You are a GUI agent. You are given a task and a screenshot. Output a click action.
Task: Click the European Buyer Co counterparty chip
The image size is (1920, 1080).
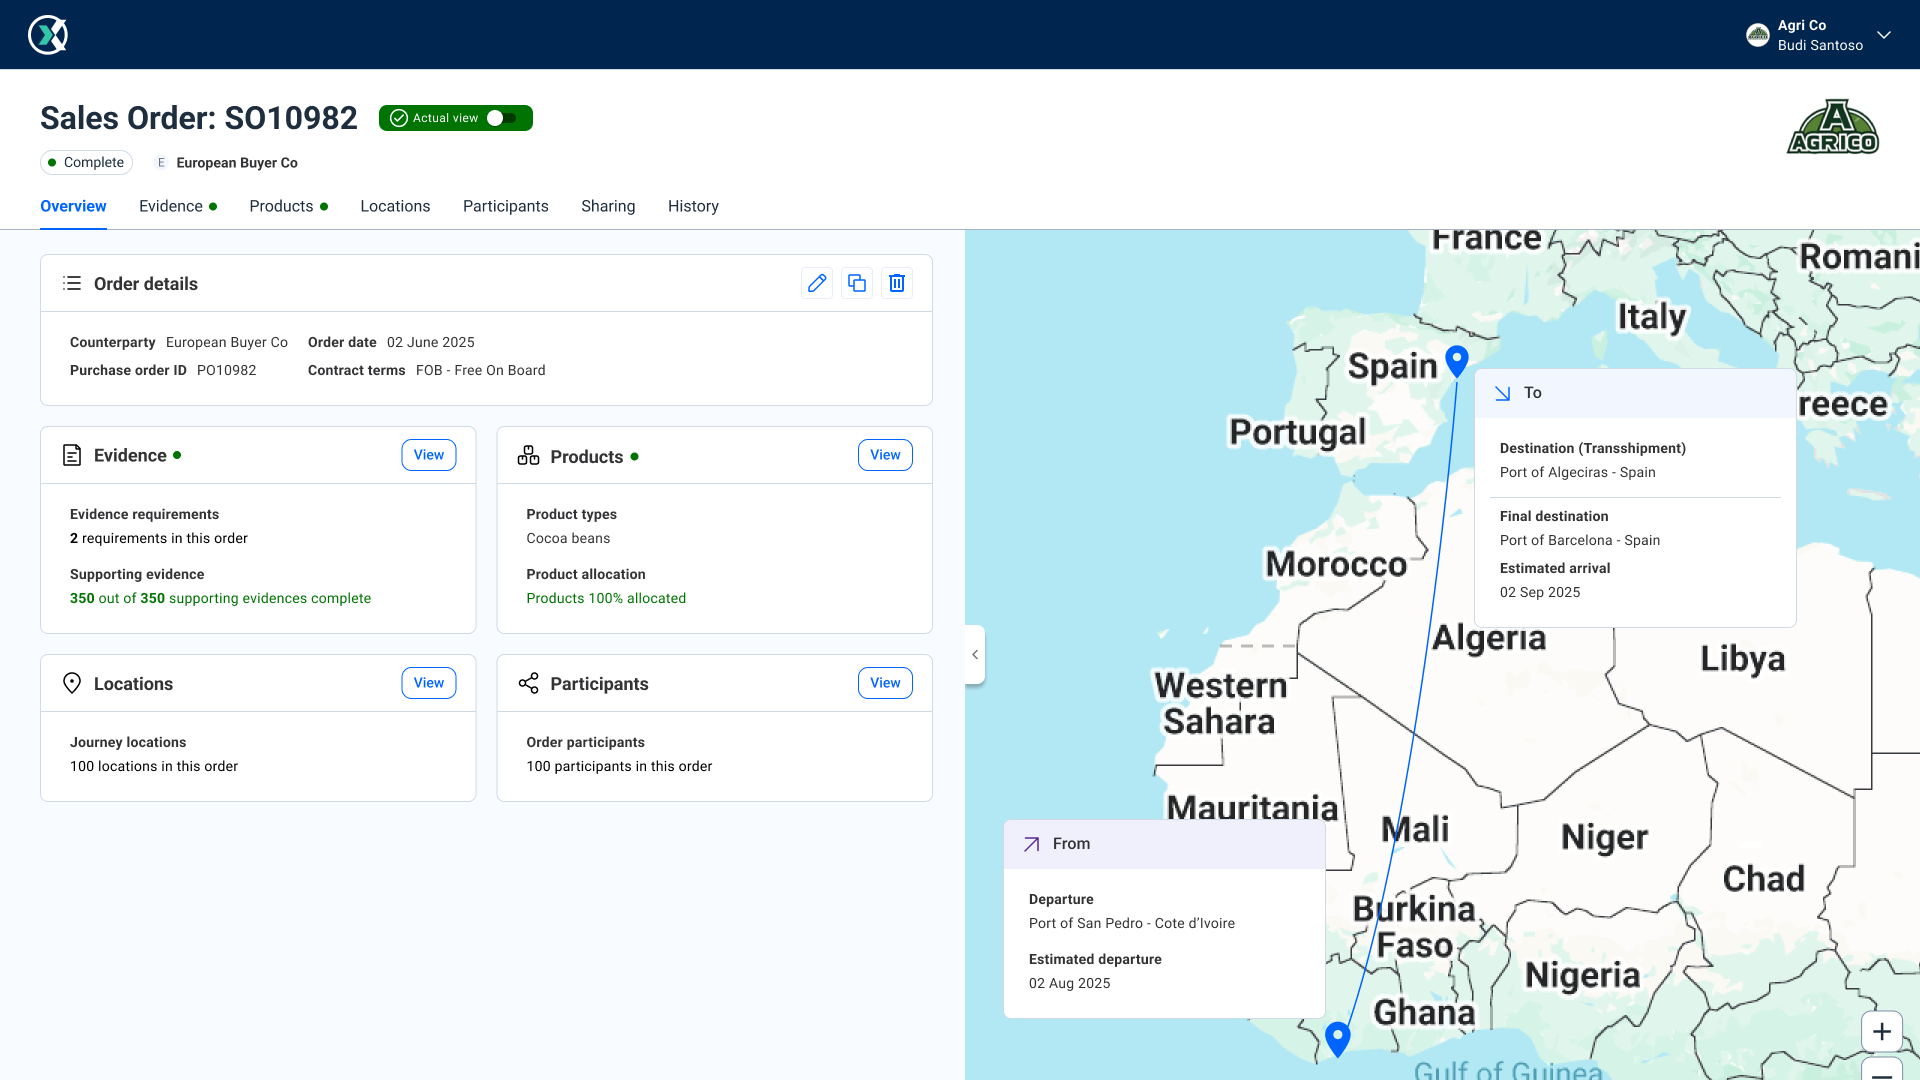[x=227, y=163]
